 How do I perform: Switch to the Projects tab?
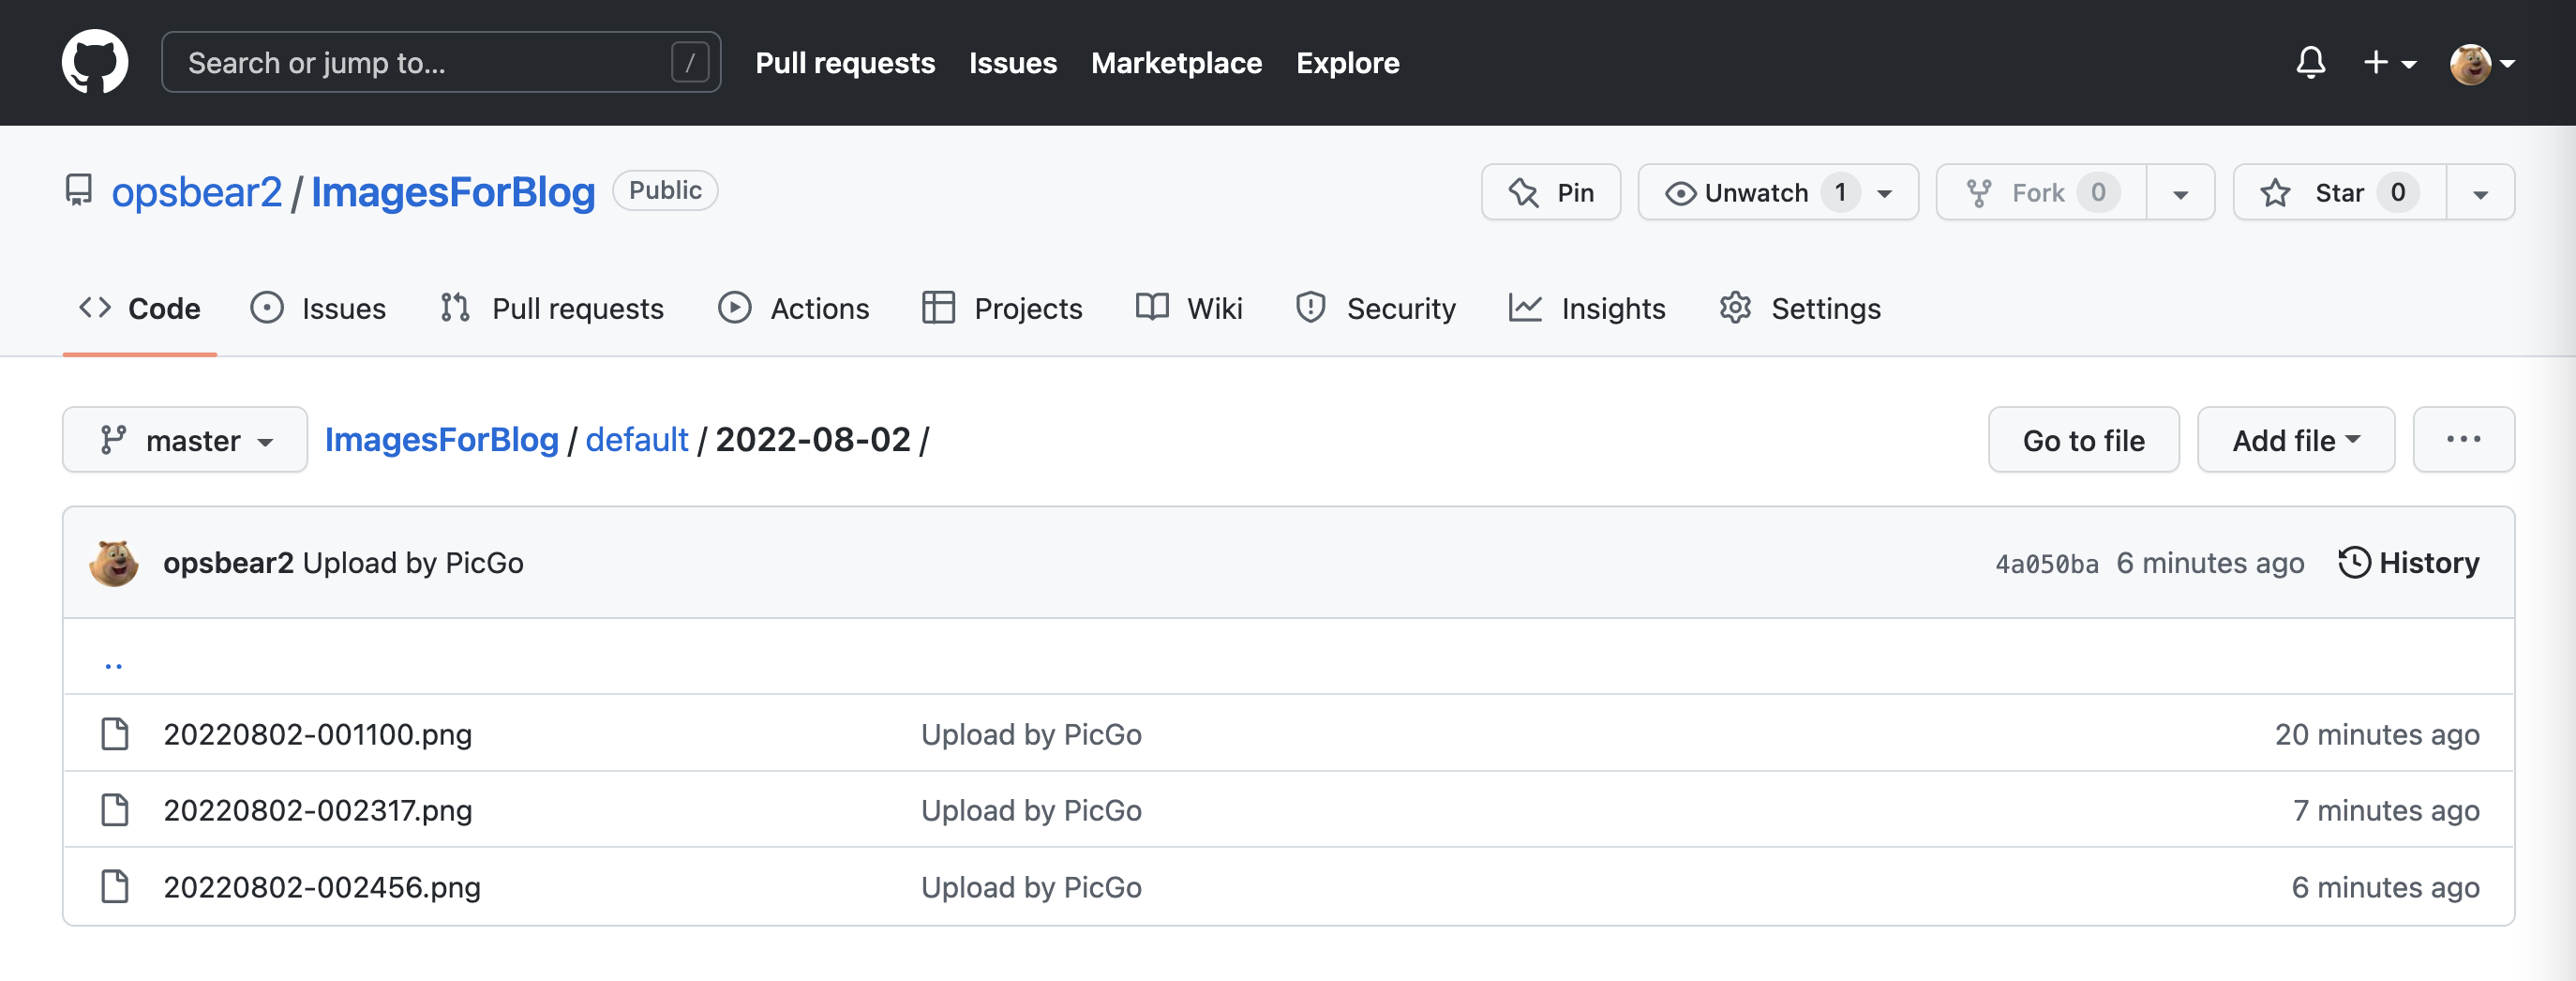(1002, 308)
